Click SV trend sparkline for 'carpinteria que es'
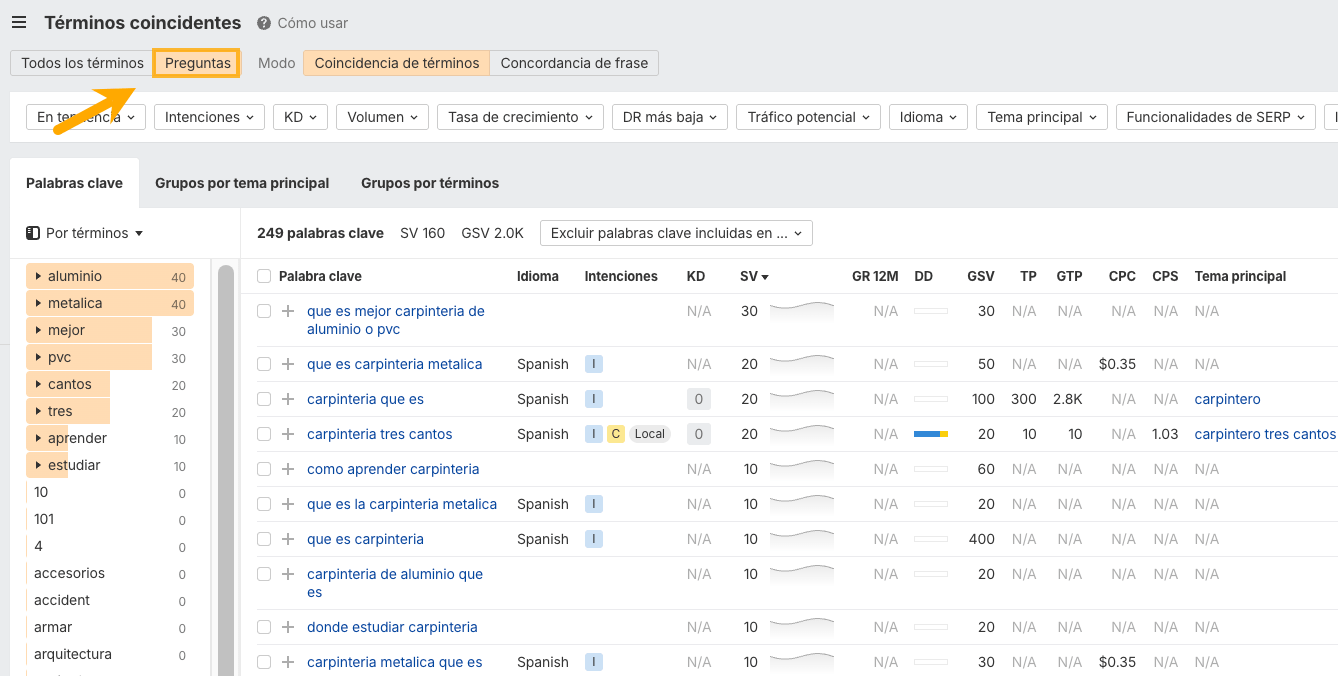This screenshot has height=676, width=1338. [x=801, y=397]
